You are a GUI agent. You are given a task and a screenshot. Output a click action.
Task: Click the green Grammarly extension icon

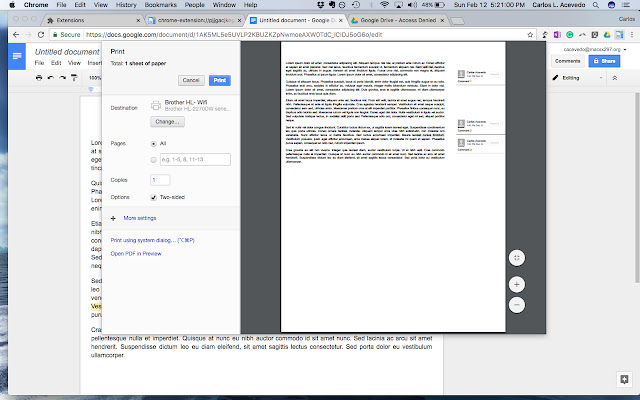pyautogui.click(x=570, y=35)
